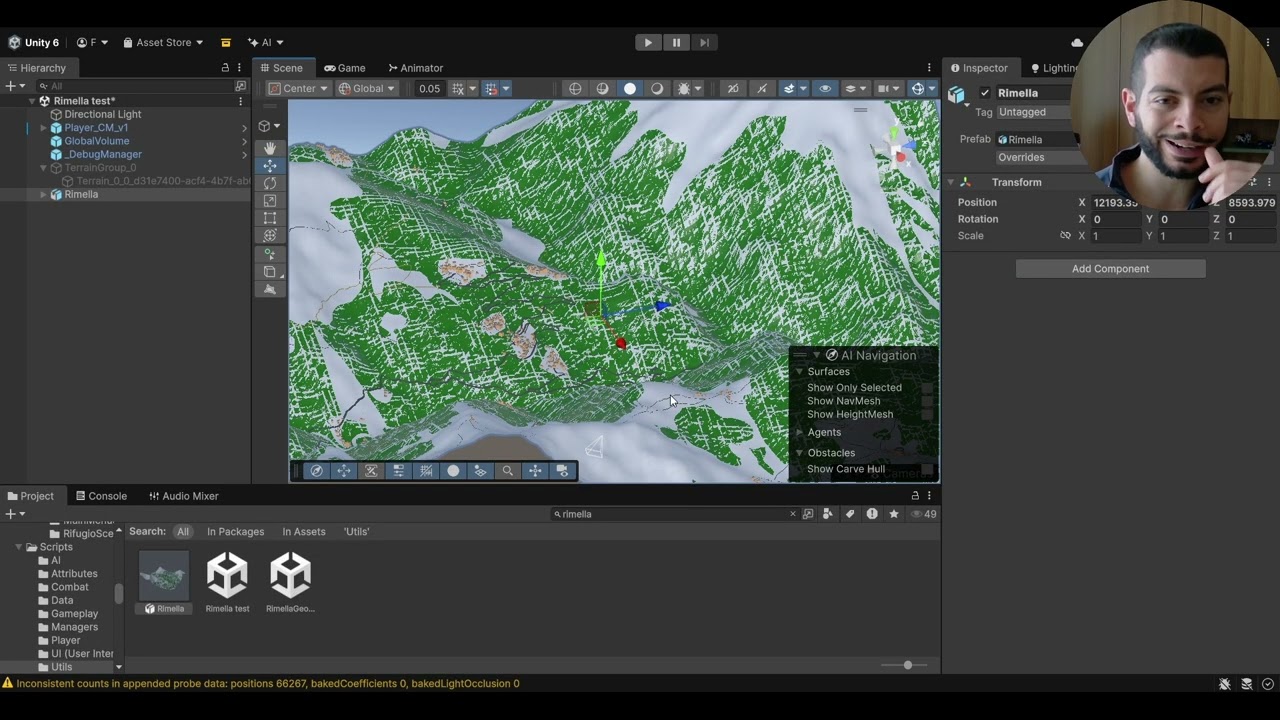Switch to the Game tab
The height and width of the screenshot is (720, 1280).
click(x=344, y=68)
